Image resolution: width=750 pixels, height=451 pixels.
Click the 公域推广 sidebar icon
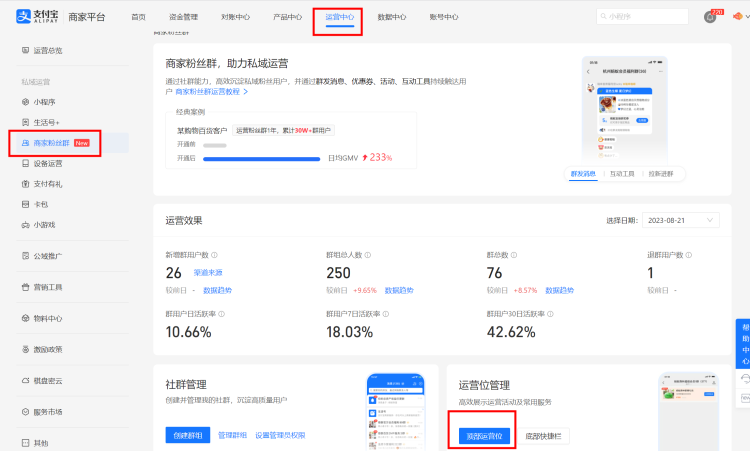(25, 256)
